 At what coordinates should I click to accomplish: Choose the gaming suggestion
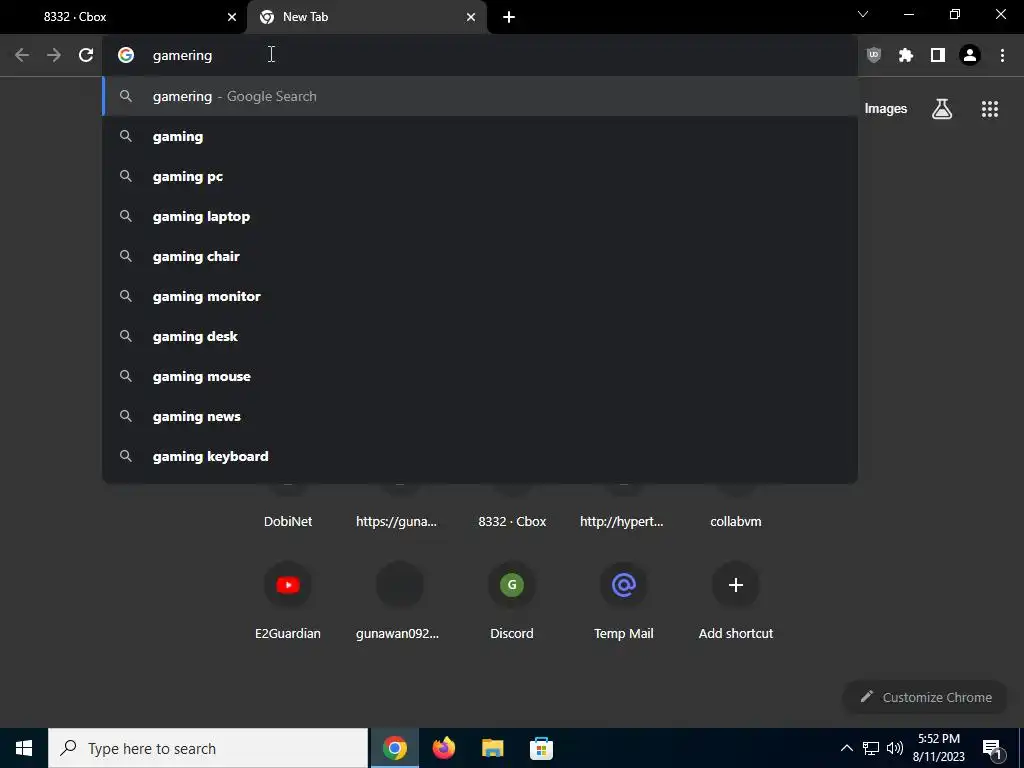point(480,136)
